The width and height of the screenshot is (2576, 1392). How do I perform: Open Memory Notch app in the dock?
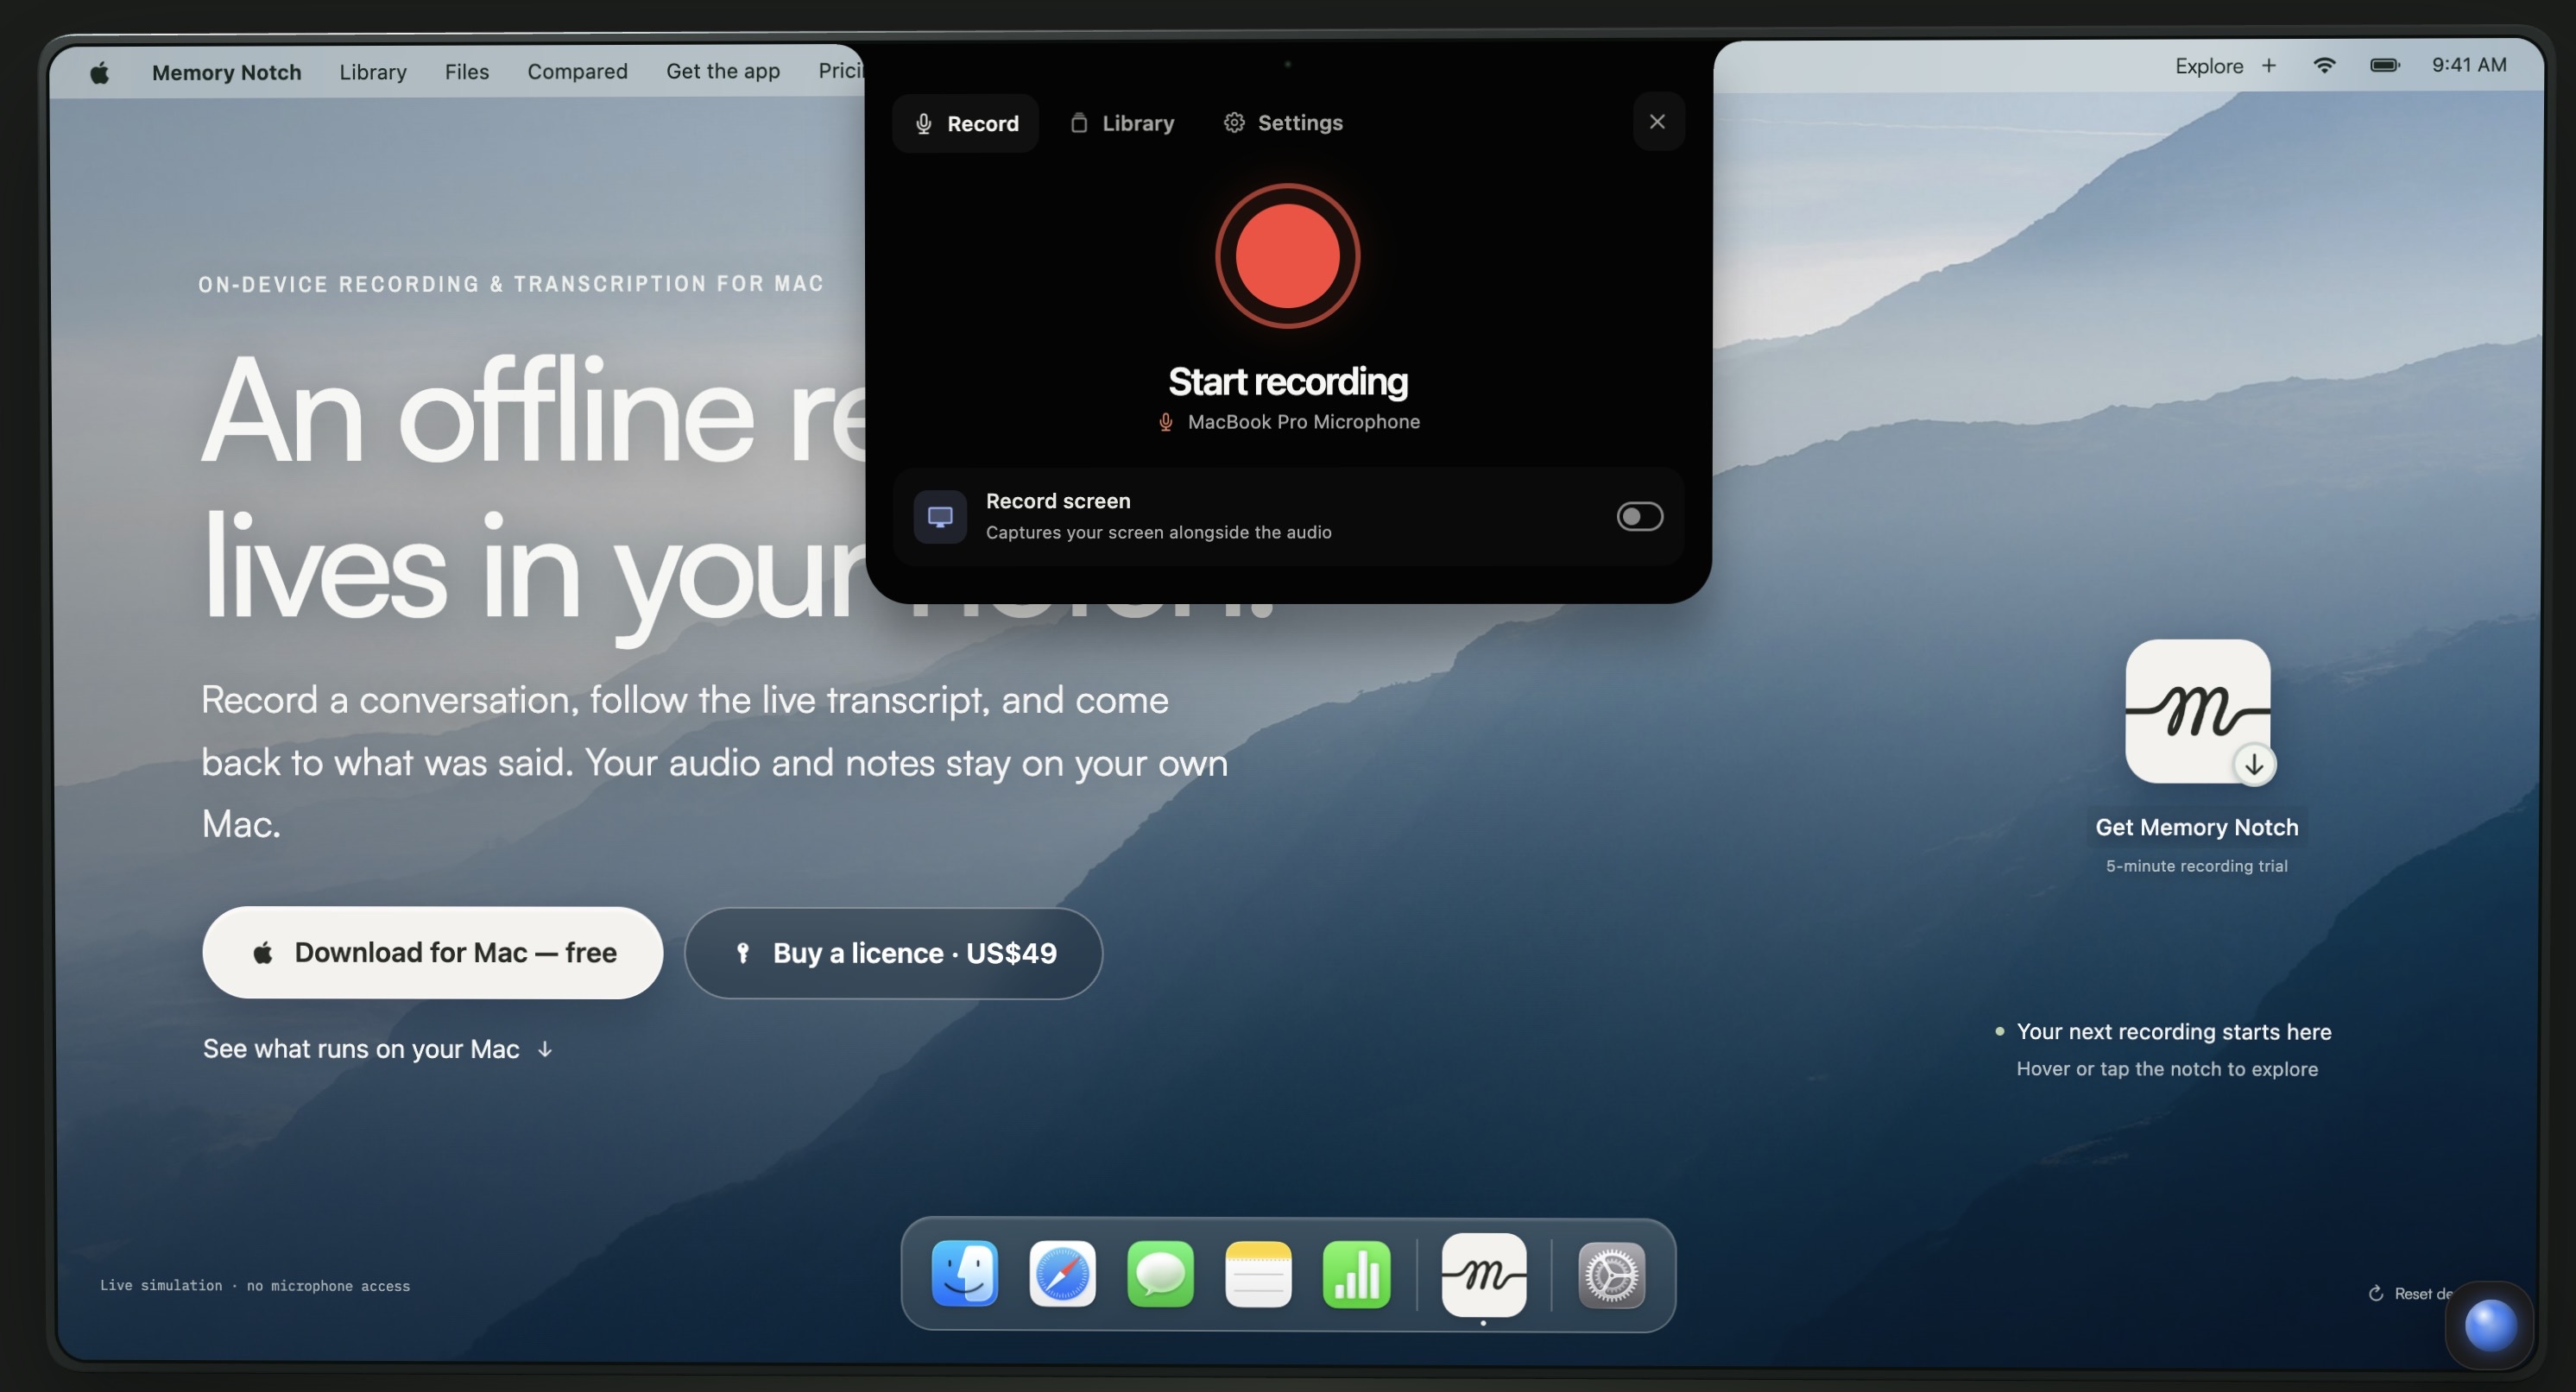point(1483,1274)
